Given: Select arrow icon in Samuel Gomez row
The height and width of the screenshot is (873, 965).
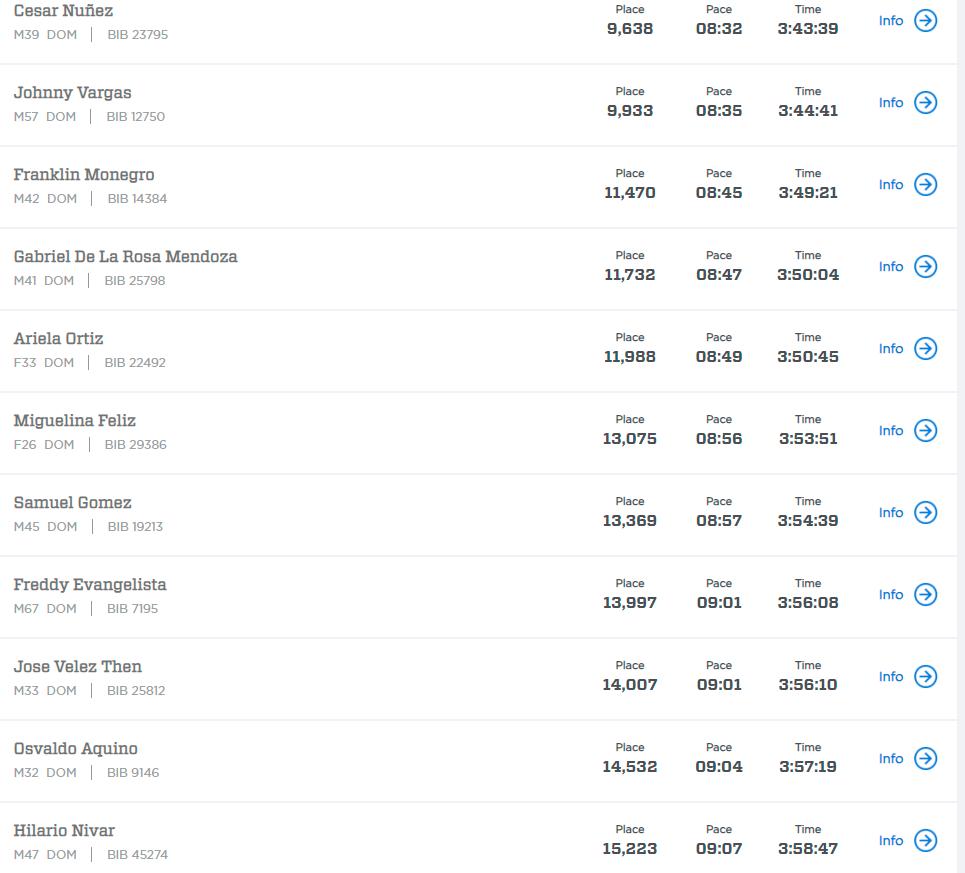Looking at the screenshot, I should pyautogui.click(x=926, y=513).
